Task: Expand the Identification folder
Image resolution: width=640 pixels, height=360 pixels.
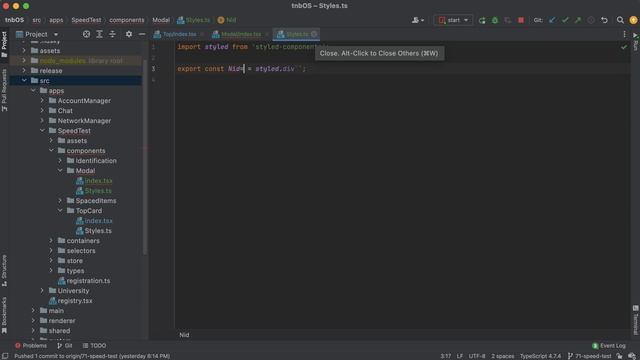Action: pos(60,160)
